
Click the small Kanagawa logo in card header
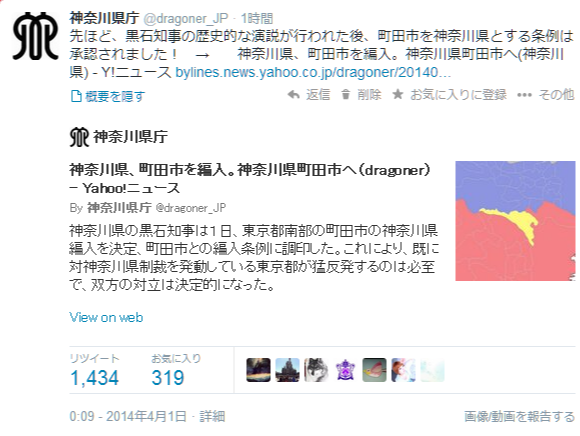click(79, 137)
